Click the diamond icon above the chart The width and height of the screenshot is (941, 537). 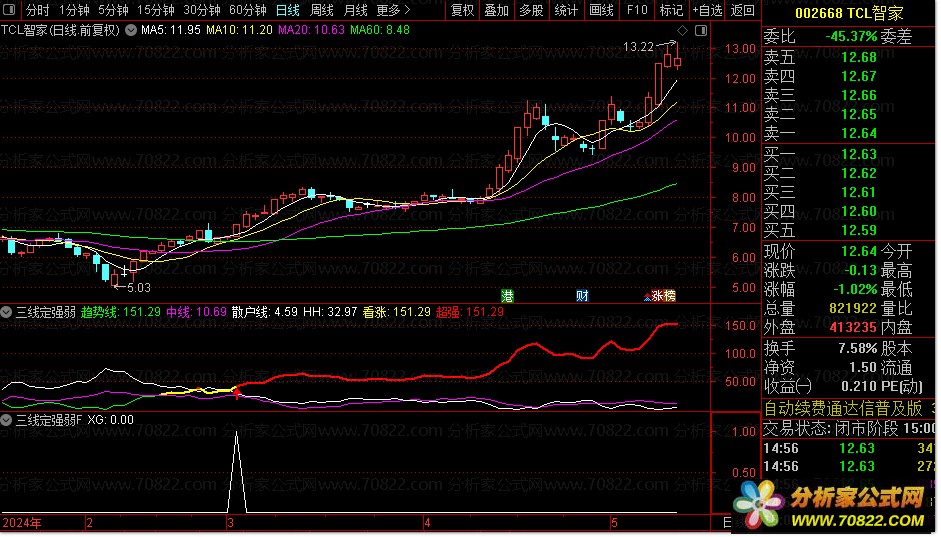click(x=682, y=31)
